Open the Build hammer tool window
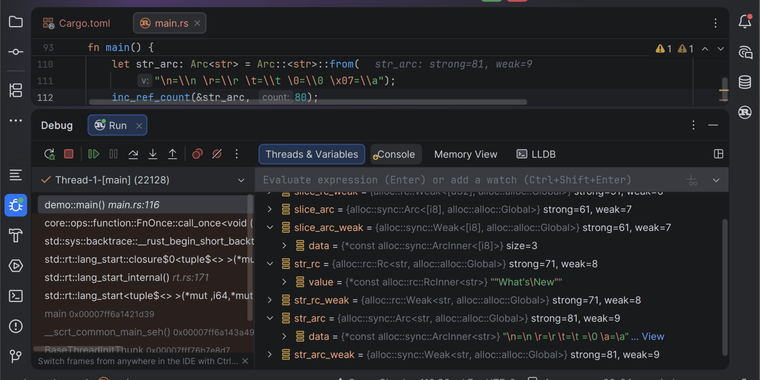 (x=16, y=236)
